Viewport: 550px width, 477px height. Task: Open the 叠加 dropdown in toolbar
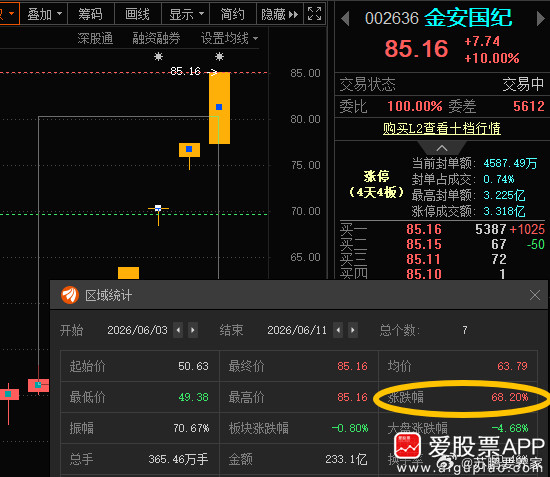44,14
